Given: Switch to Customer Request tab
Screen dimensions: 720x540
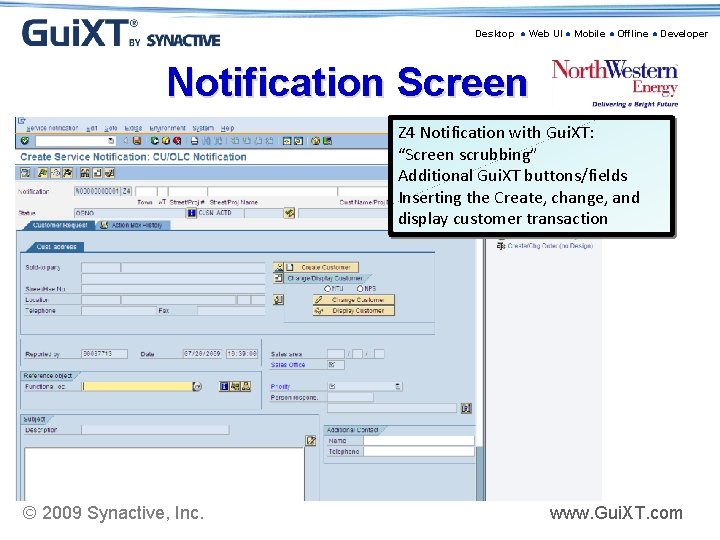Looking at the screenshot, I should pos(60,225).
